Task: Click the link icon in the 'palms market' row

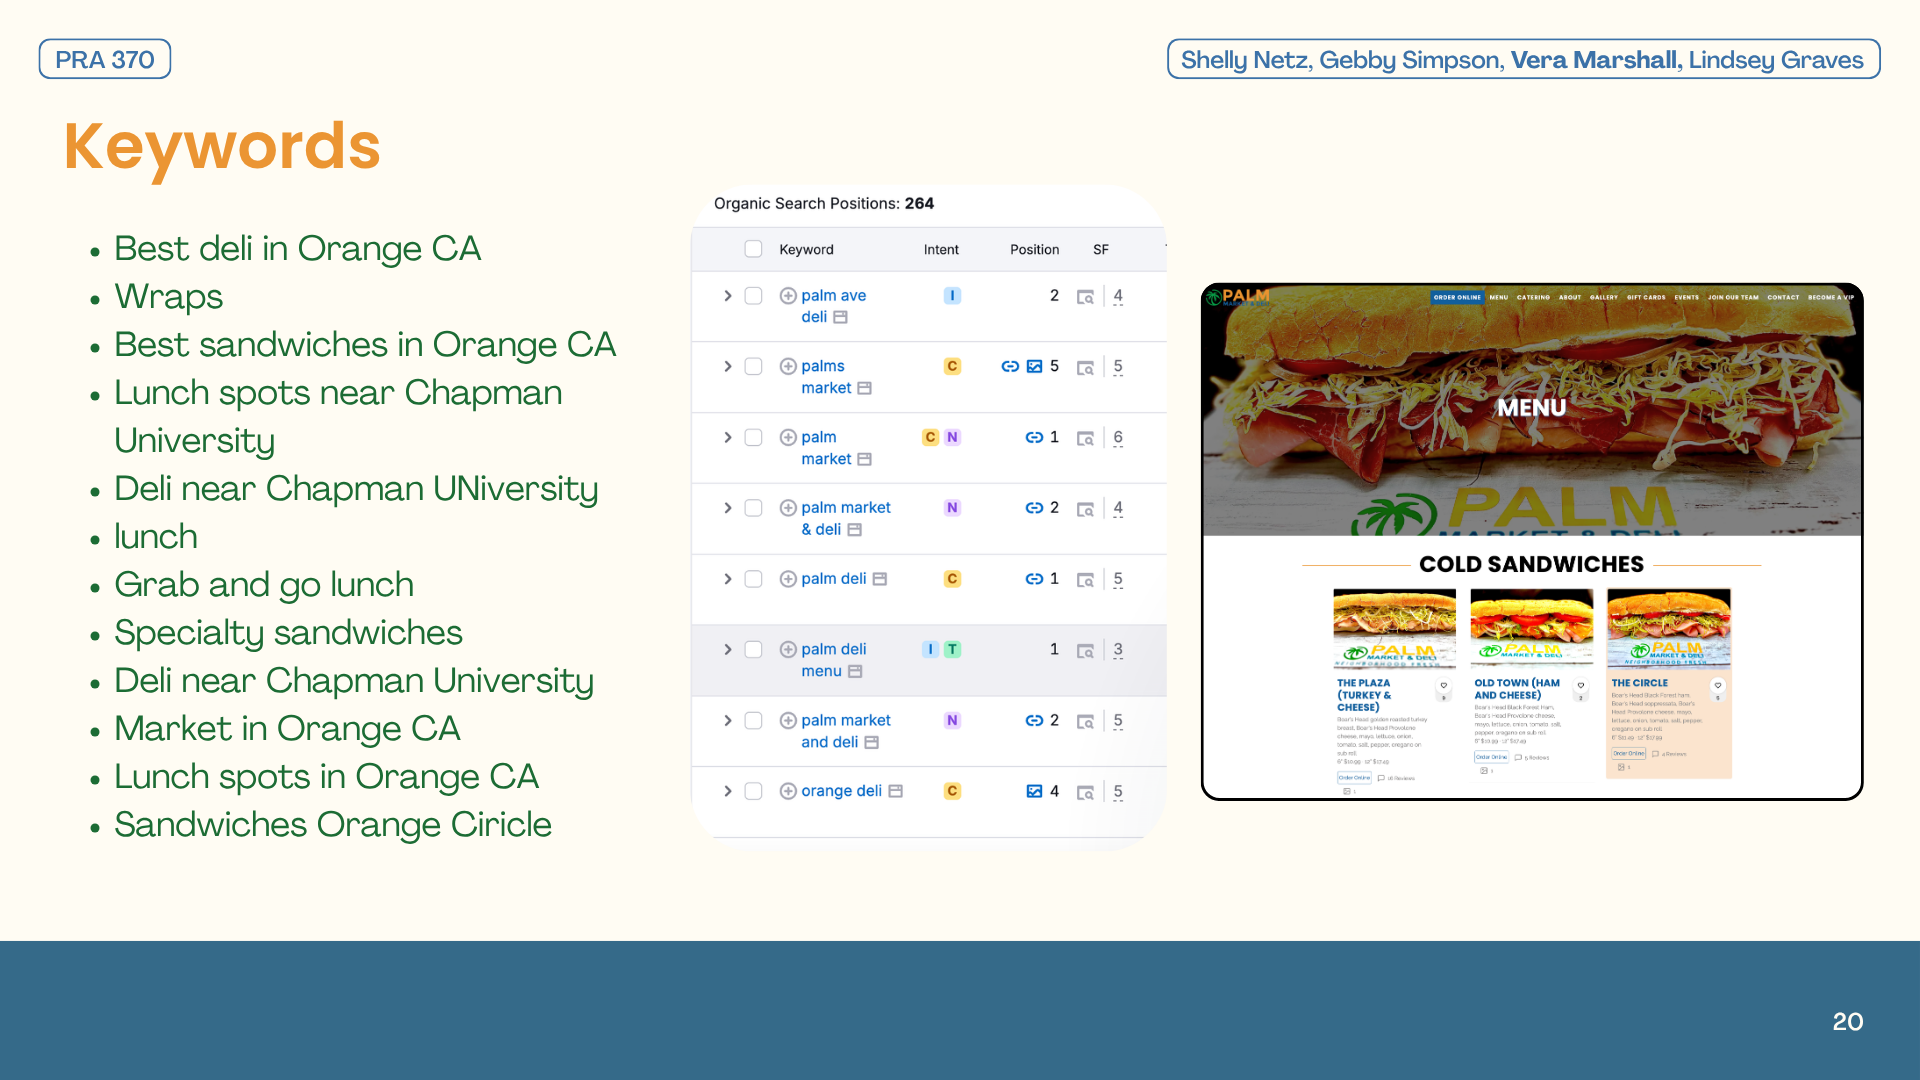Action: [1010, 367]
